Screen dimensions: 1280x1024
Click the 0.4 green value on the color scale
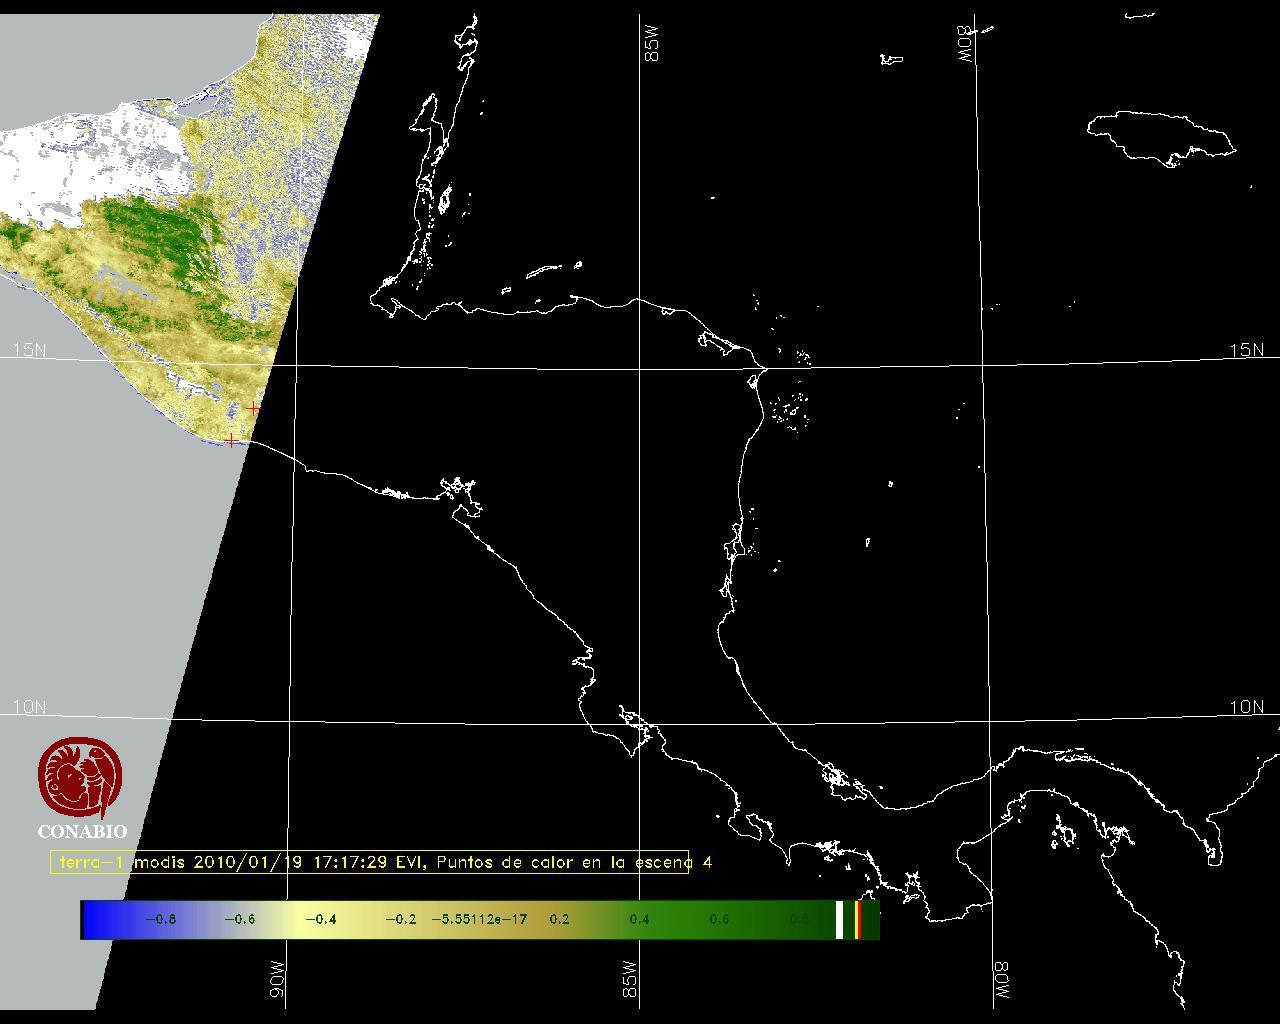(x=639, y=919)
